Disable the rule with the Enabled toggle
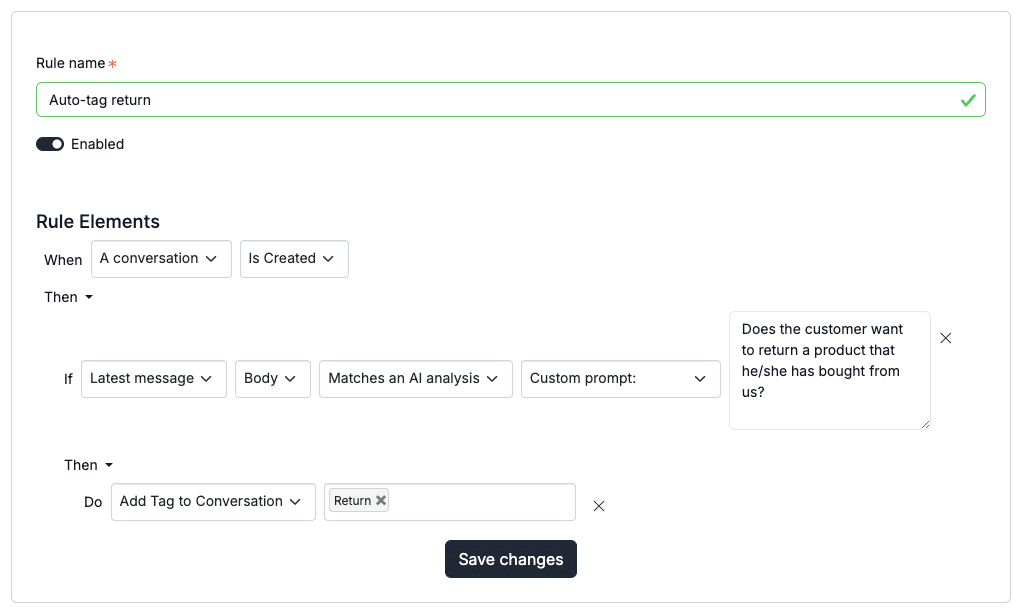 [50, 144]
